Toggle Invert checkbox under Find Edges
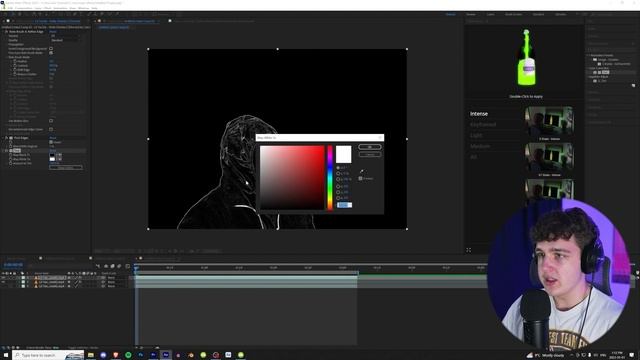Viewport: 640px width, 360px height. click(51, 142)
